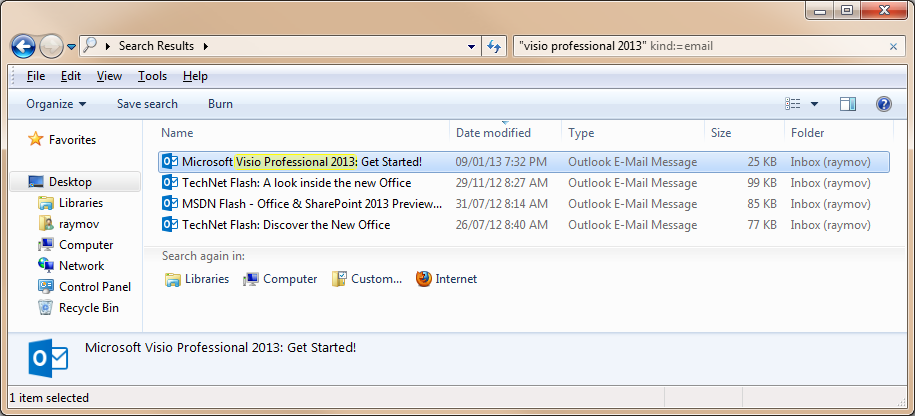Expand the view options dropdown arrow
This screenshot has width=915, height=416.
[x=814, y=104]
